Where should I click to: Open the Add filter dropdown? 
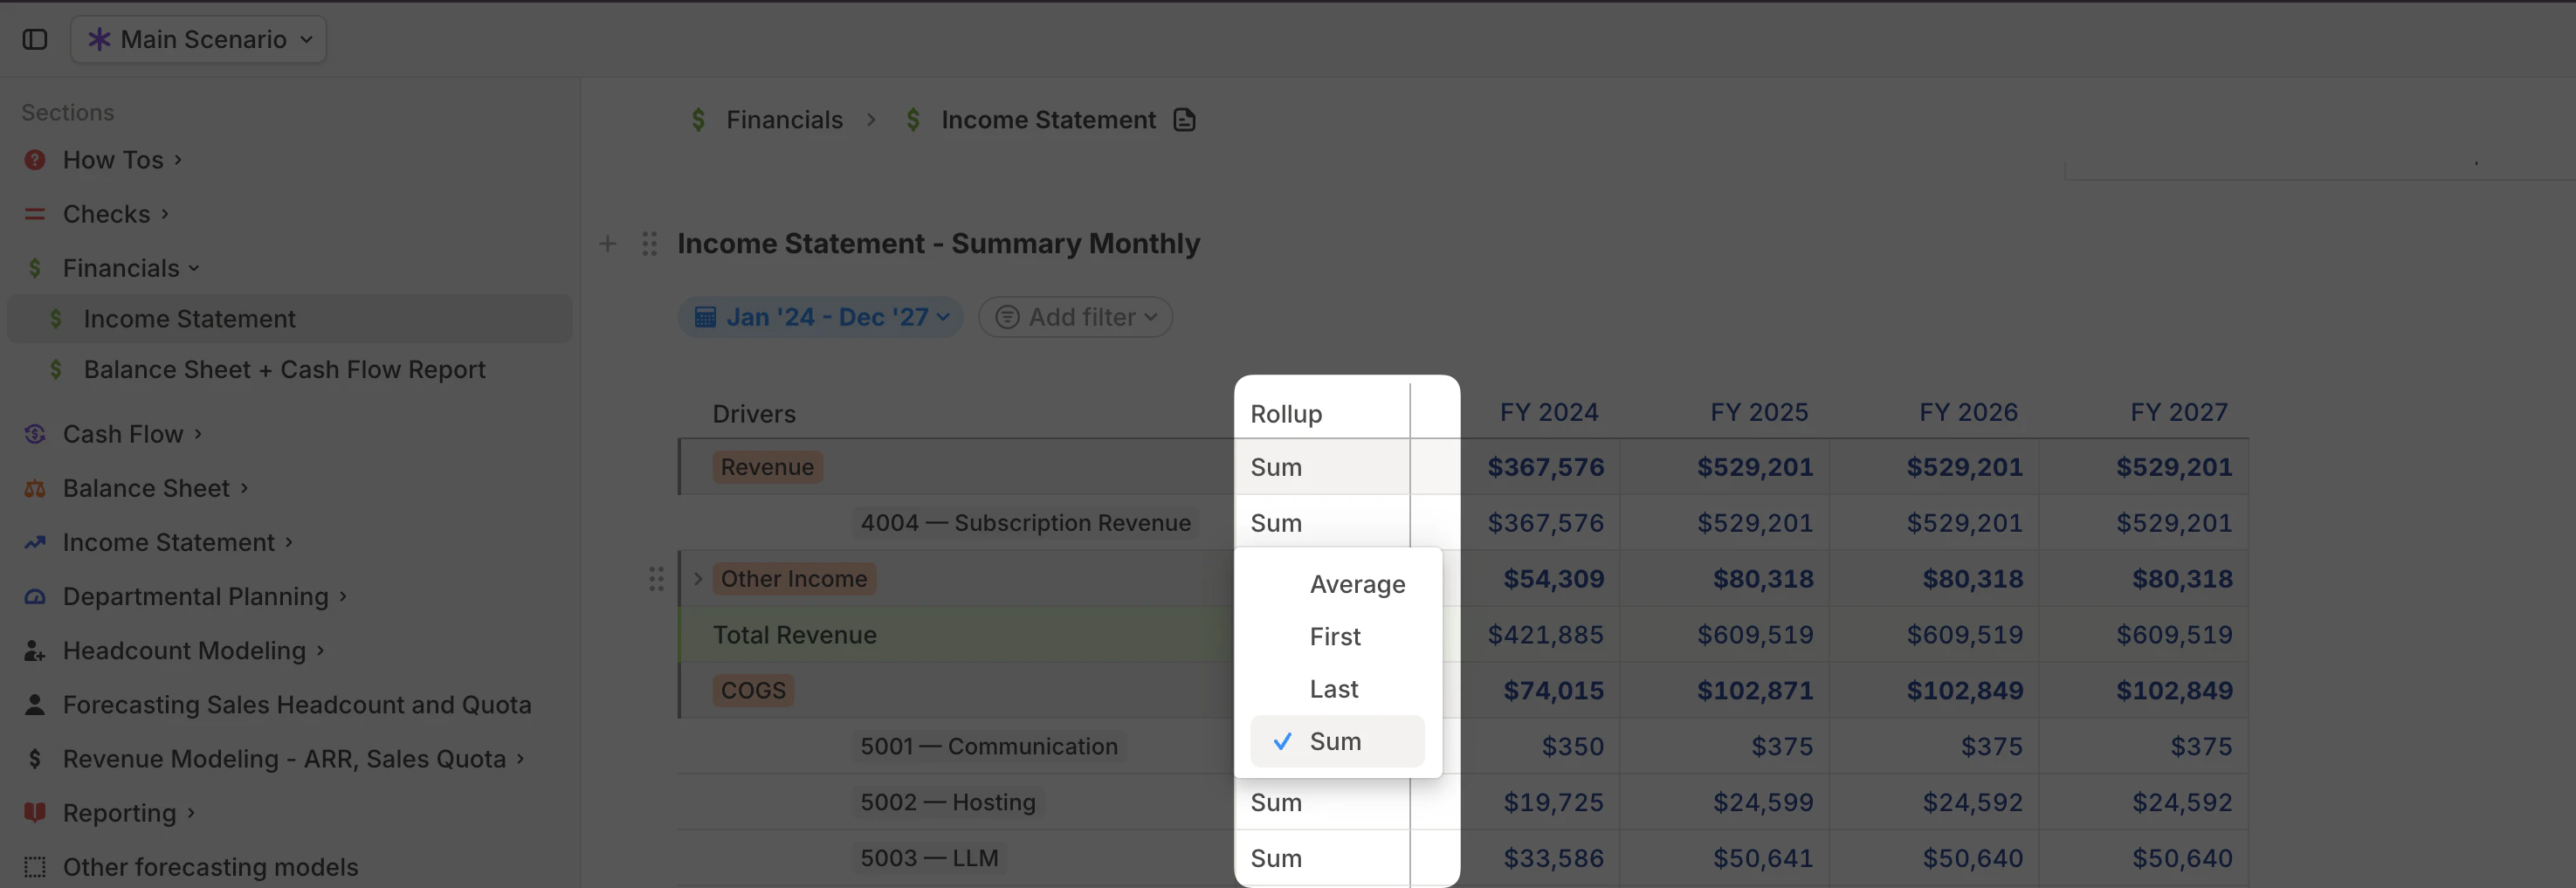(1074, 316)
